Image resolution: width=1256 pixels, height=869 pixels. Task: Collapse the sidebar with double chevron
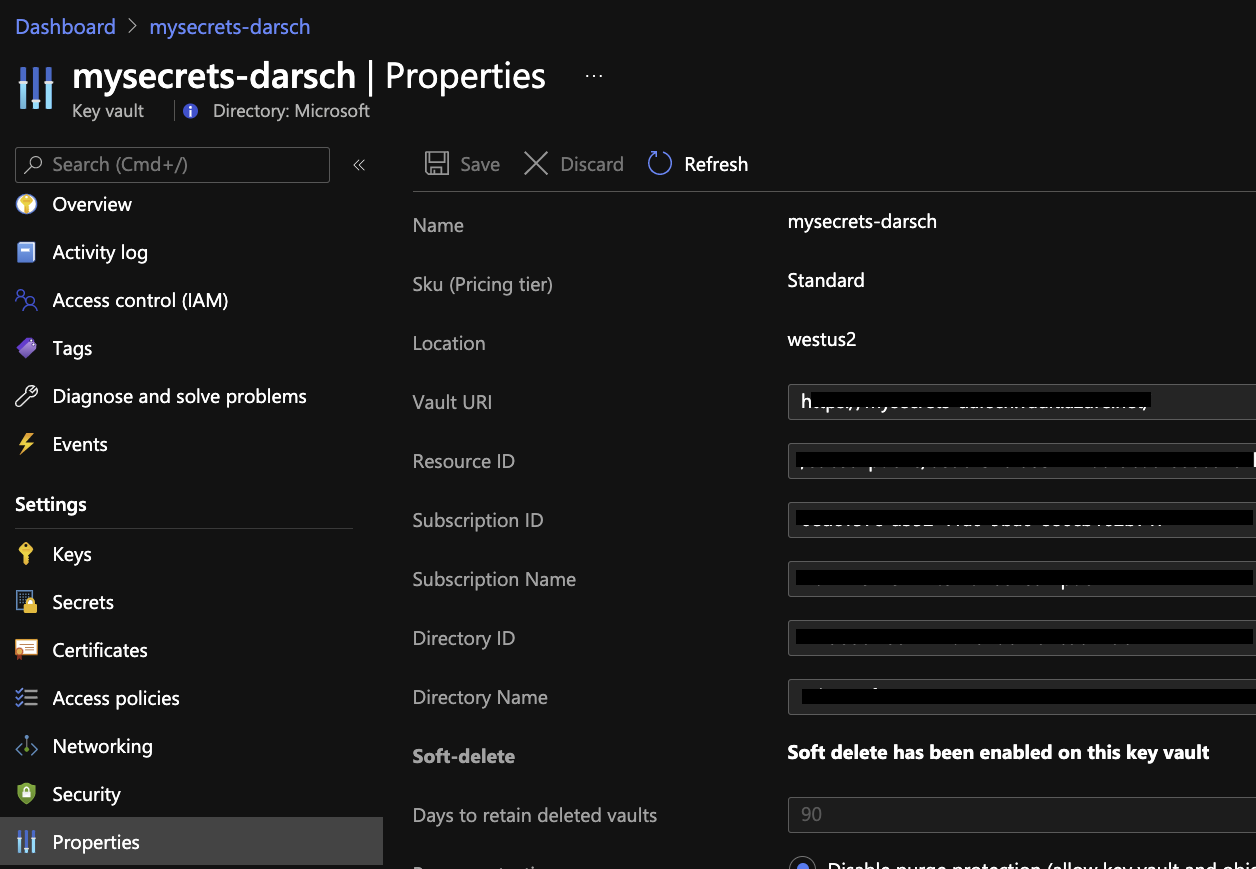359,165
